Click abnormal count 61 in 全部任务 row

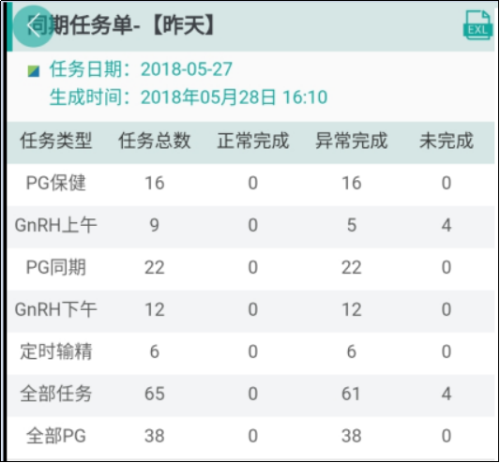click(x=351, y=394)
